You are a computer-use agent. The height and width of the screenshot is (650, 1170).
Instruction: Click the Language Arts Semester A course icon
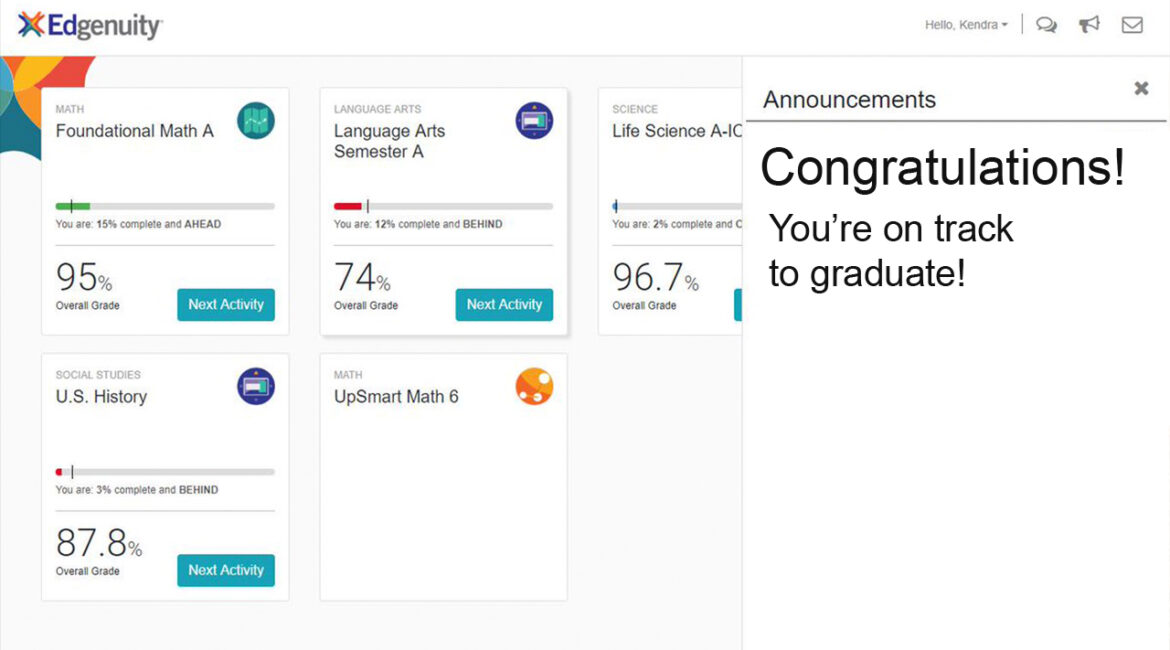pos(534,121)
